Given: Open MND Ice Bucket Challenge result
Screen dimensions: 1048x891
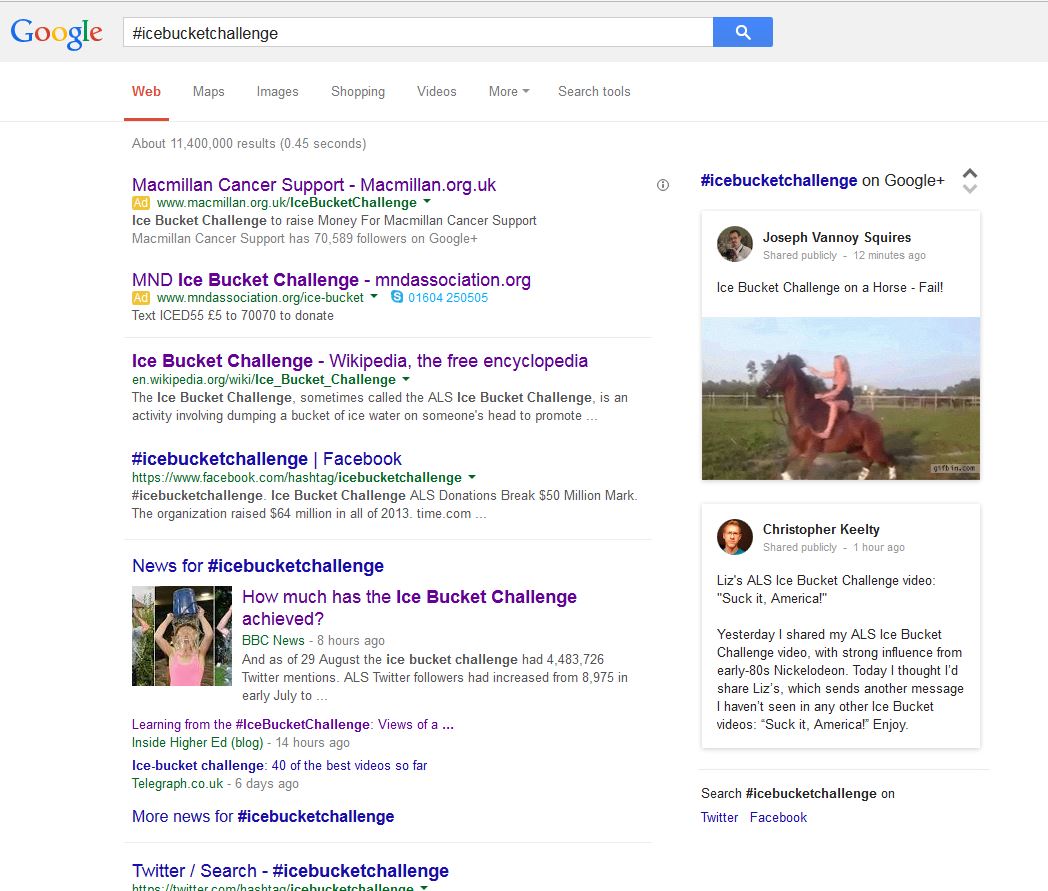Looking at the screenshot, I should (x=331, y=279).
